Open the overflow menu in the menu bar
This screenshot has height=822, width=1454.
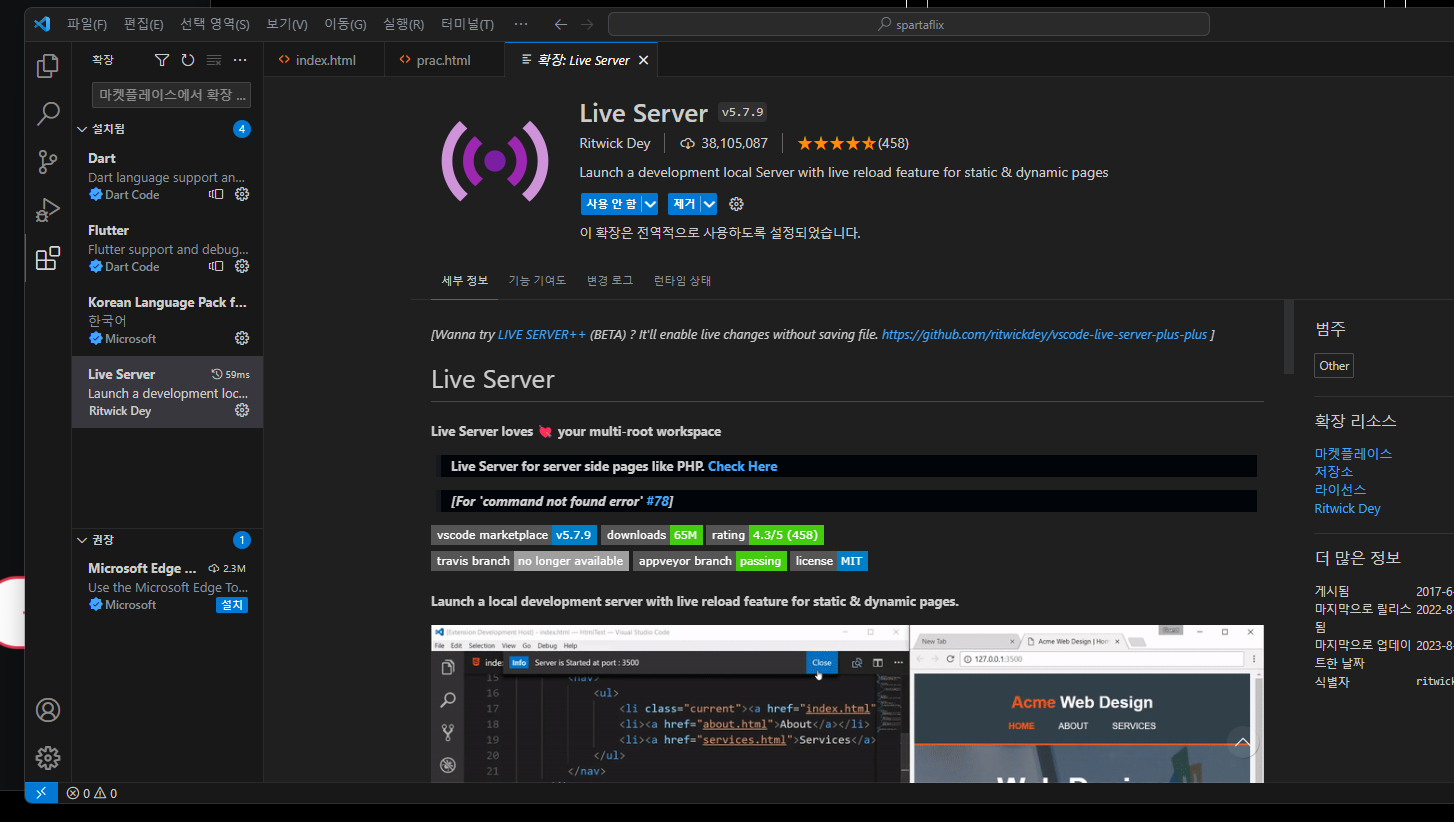point(521,24)
